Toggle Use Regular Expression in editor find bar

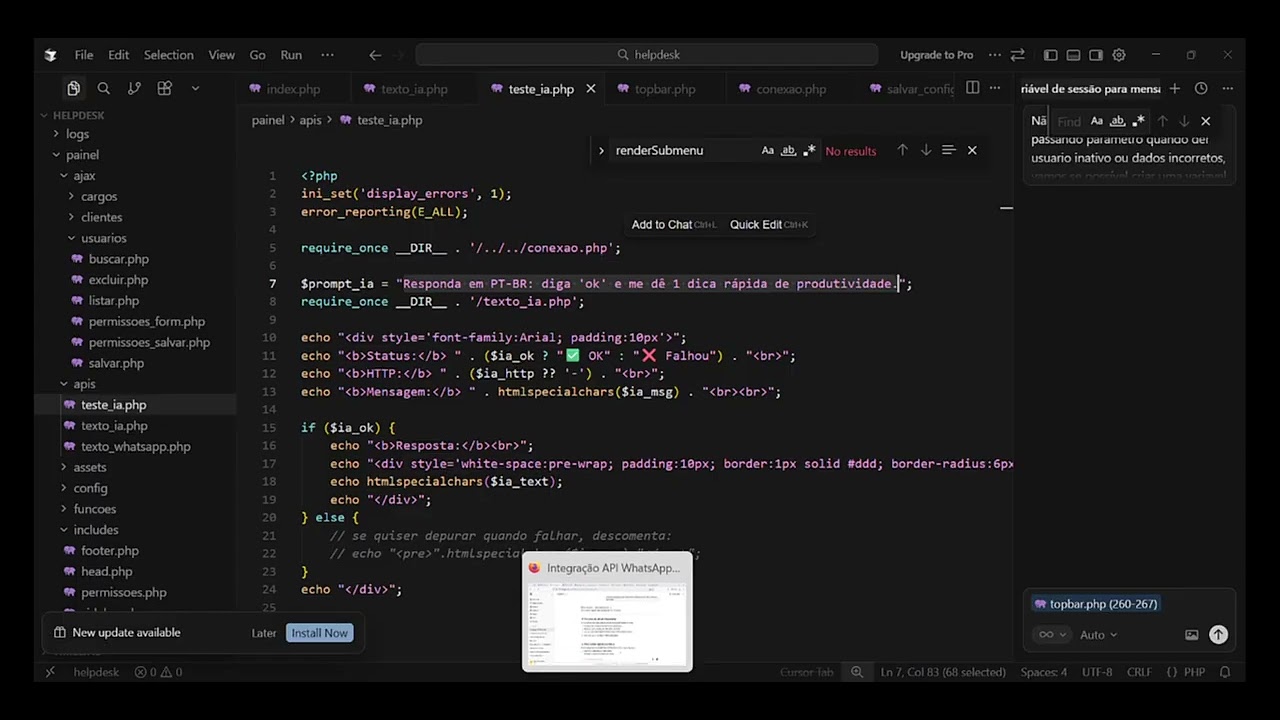[x=809, y=150]
